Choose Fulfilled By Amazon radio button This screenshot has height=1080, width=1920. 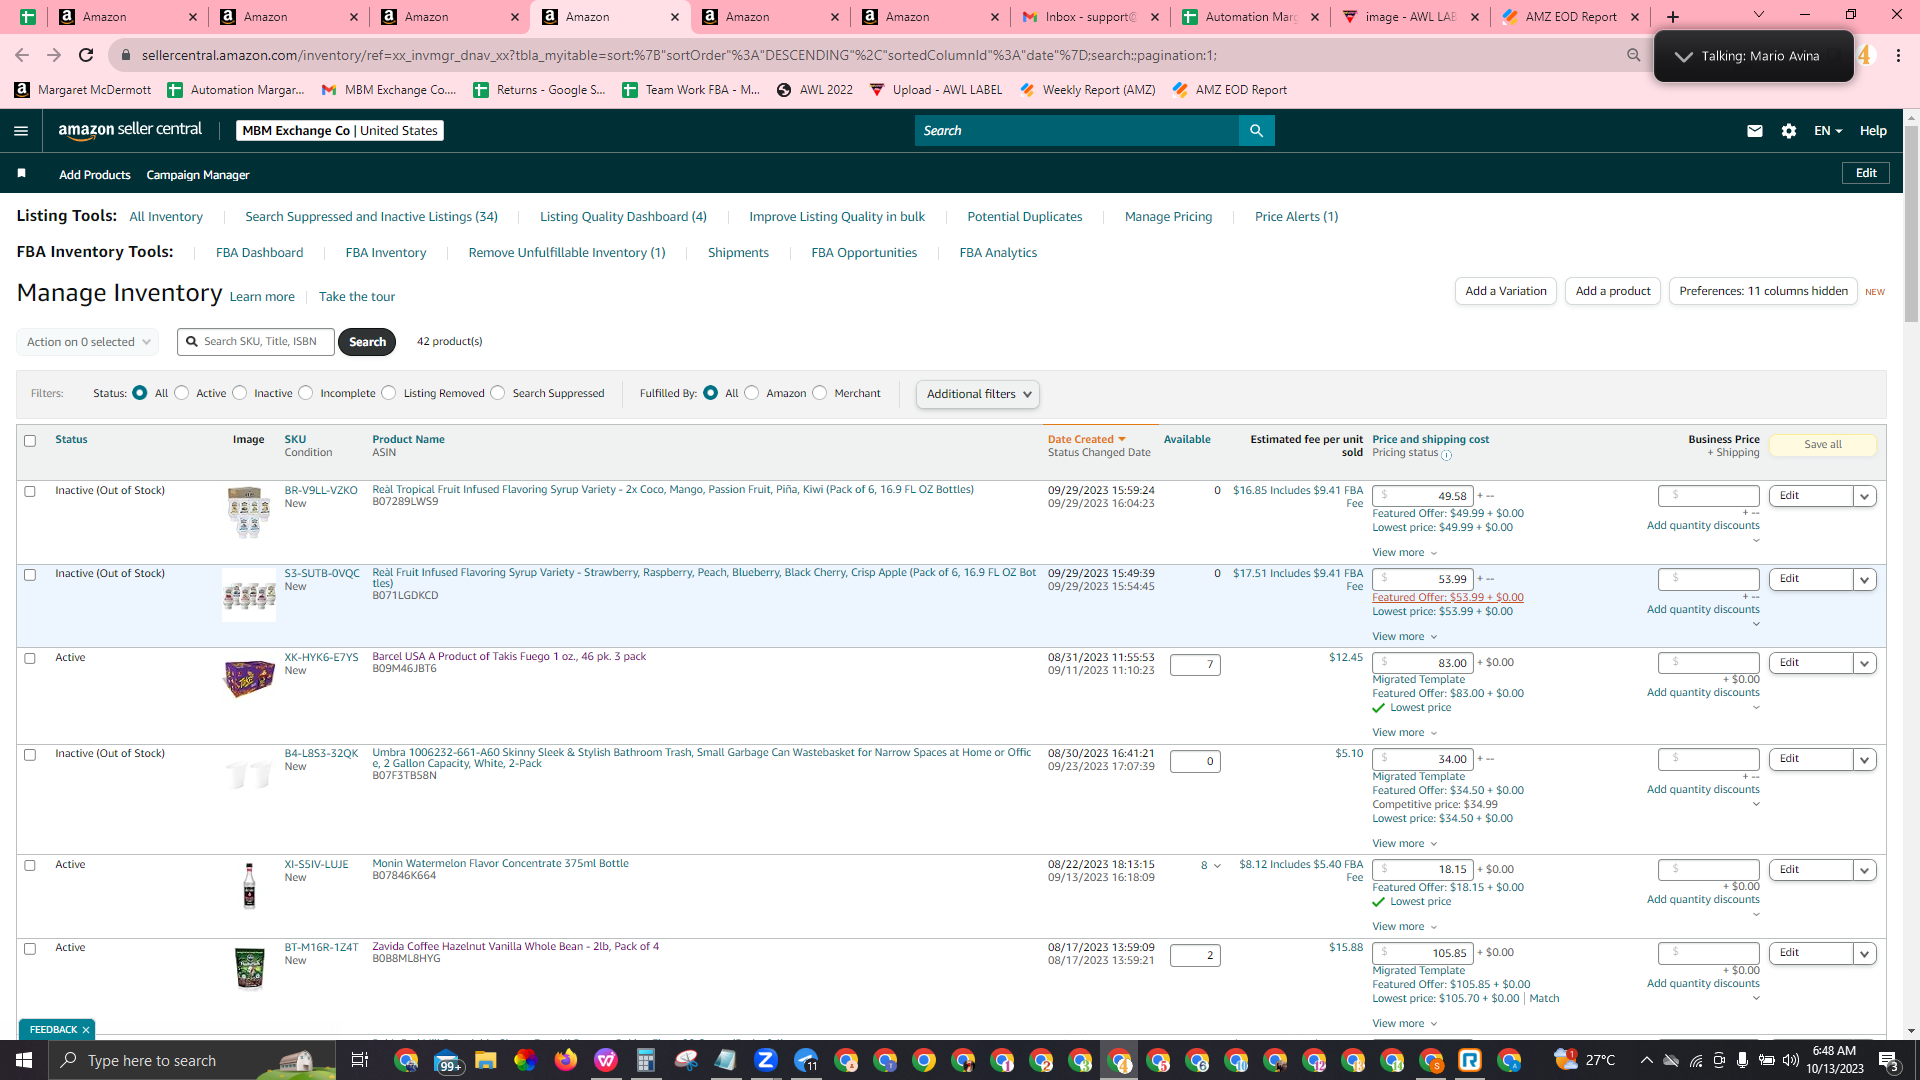(x=752, y=393)
